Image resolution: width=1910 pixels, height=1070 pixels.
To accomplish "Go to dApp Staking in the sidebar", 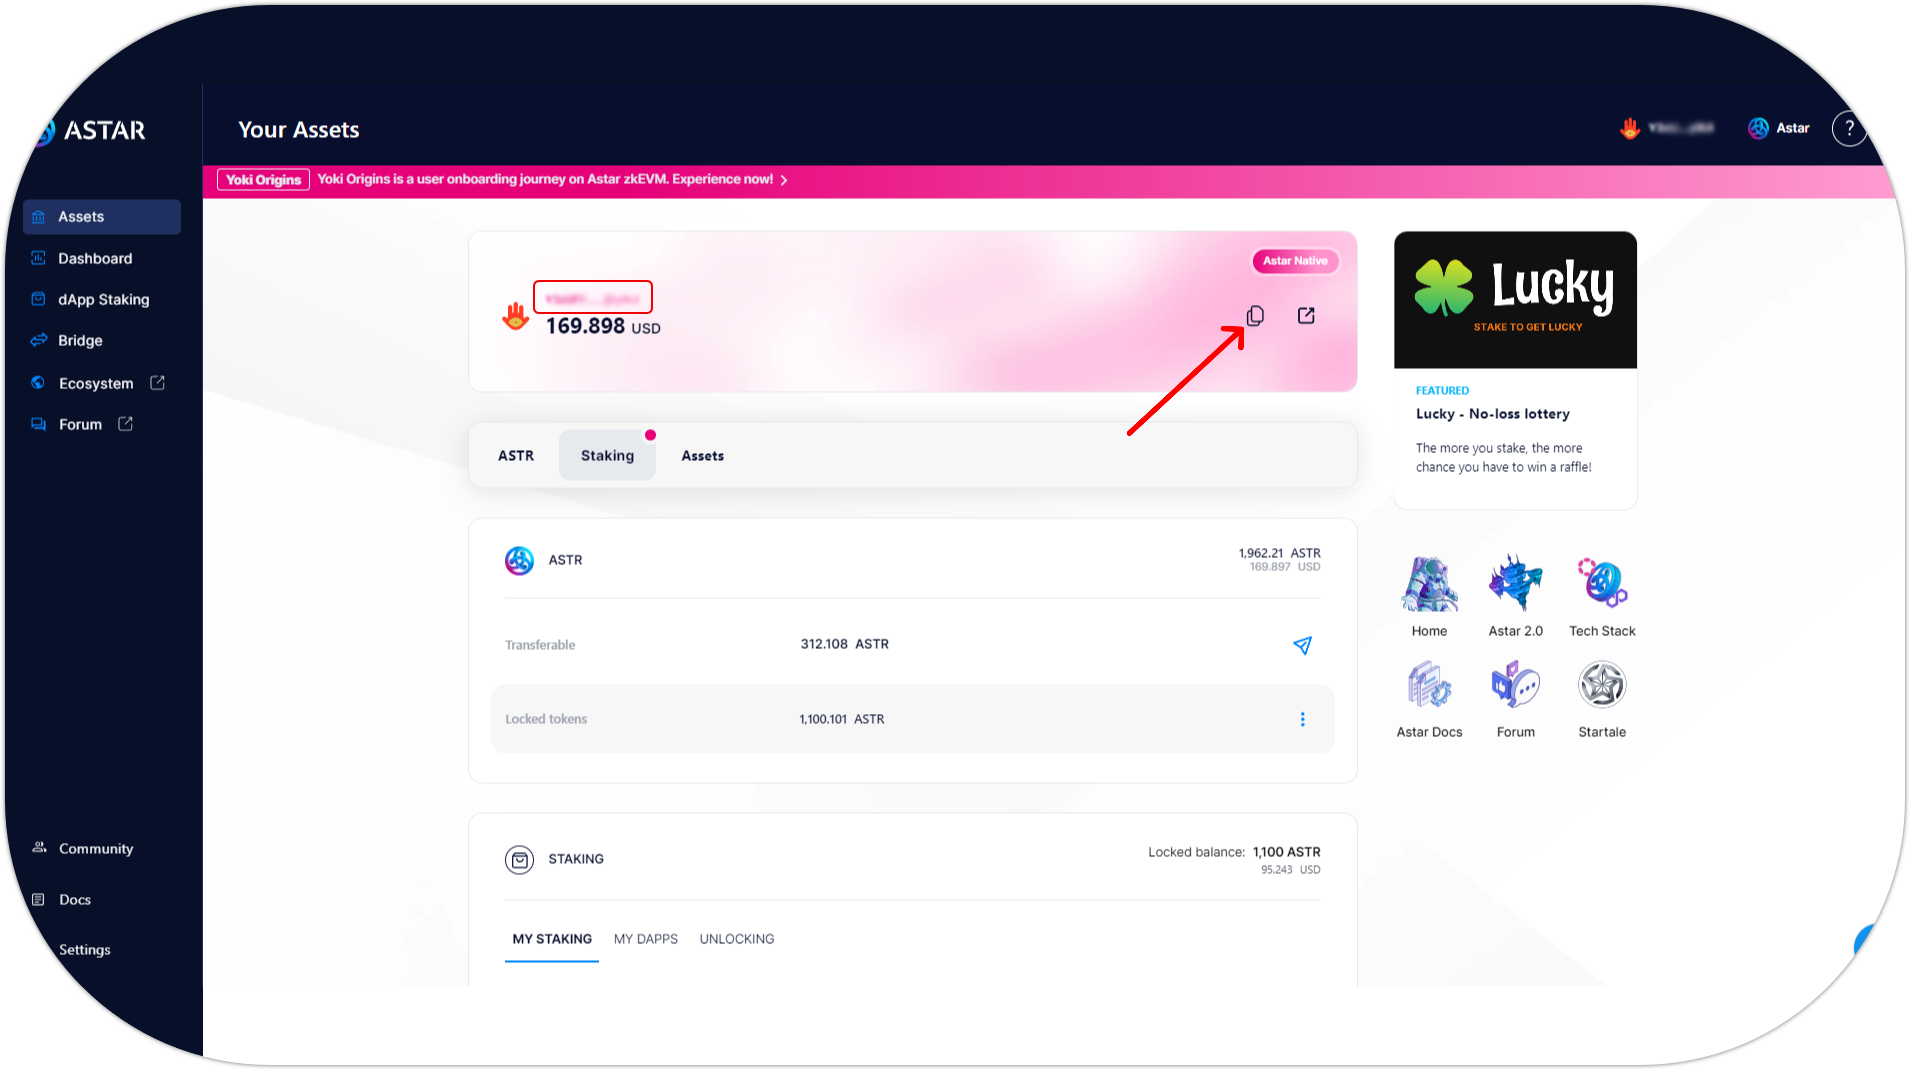I will click(103, 300).
